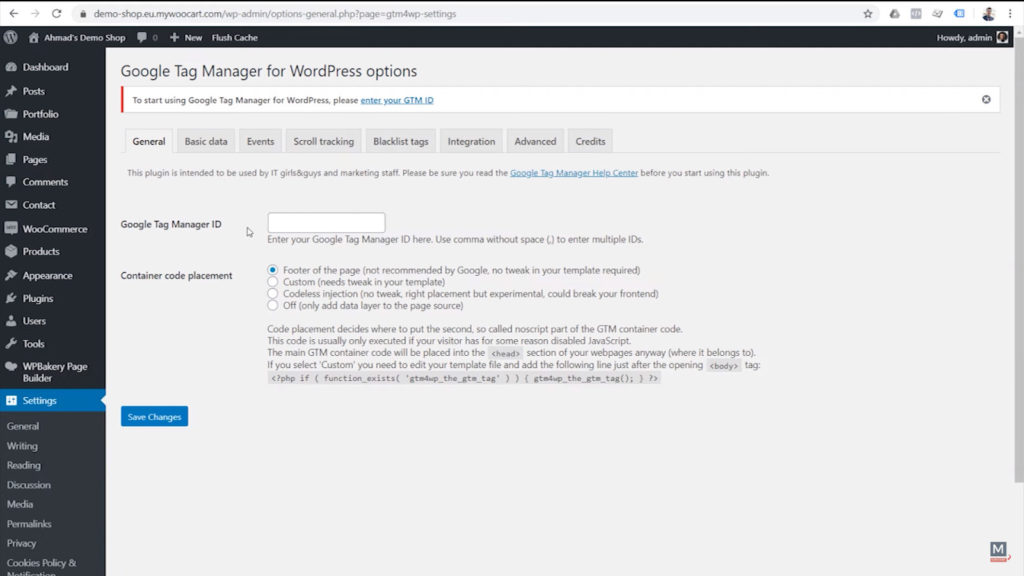Open the WordPress logo in admin bar
Image resolution: width=1024 pixels, height=576 pixels.
pyautogui.click(x=10, y=37)
